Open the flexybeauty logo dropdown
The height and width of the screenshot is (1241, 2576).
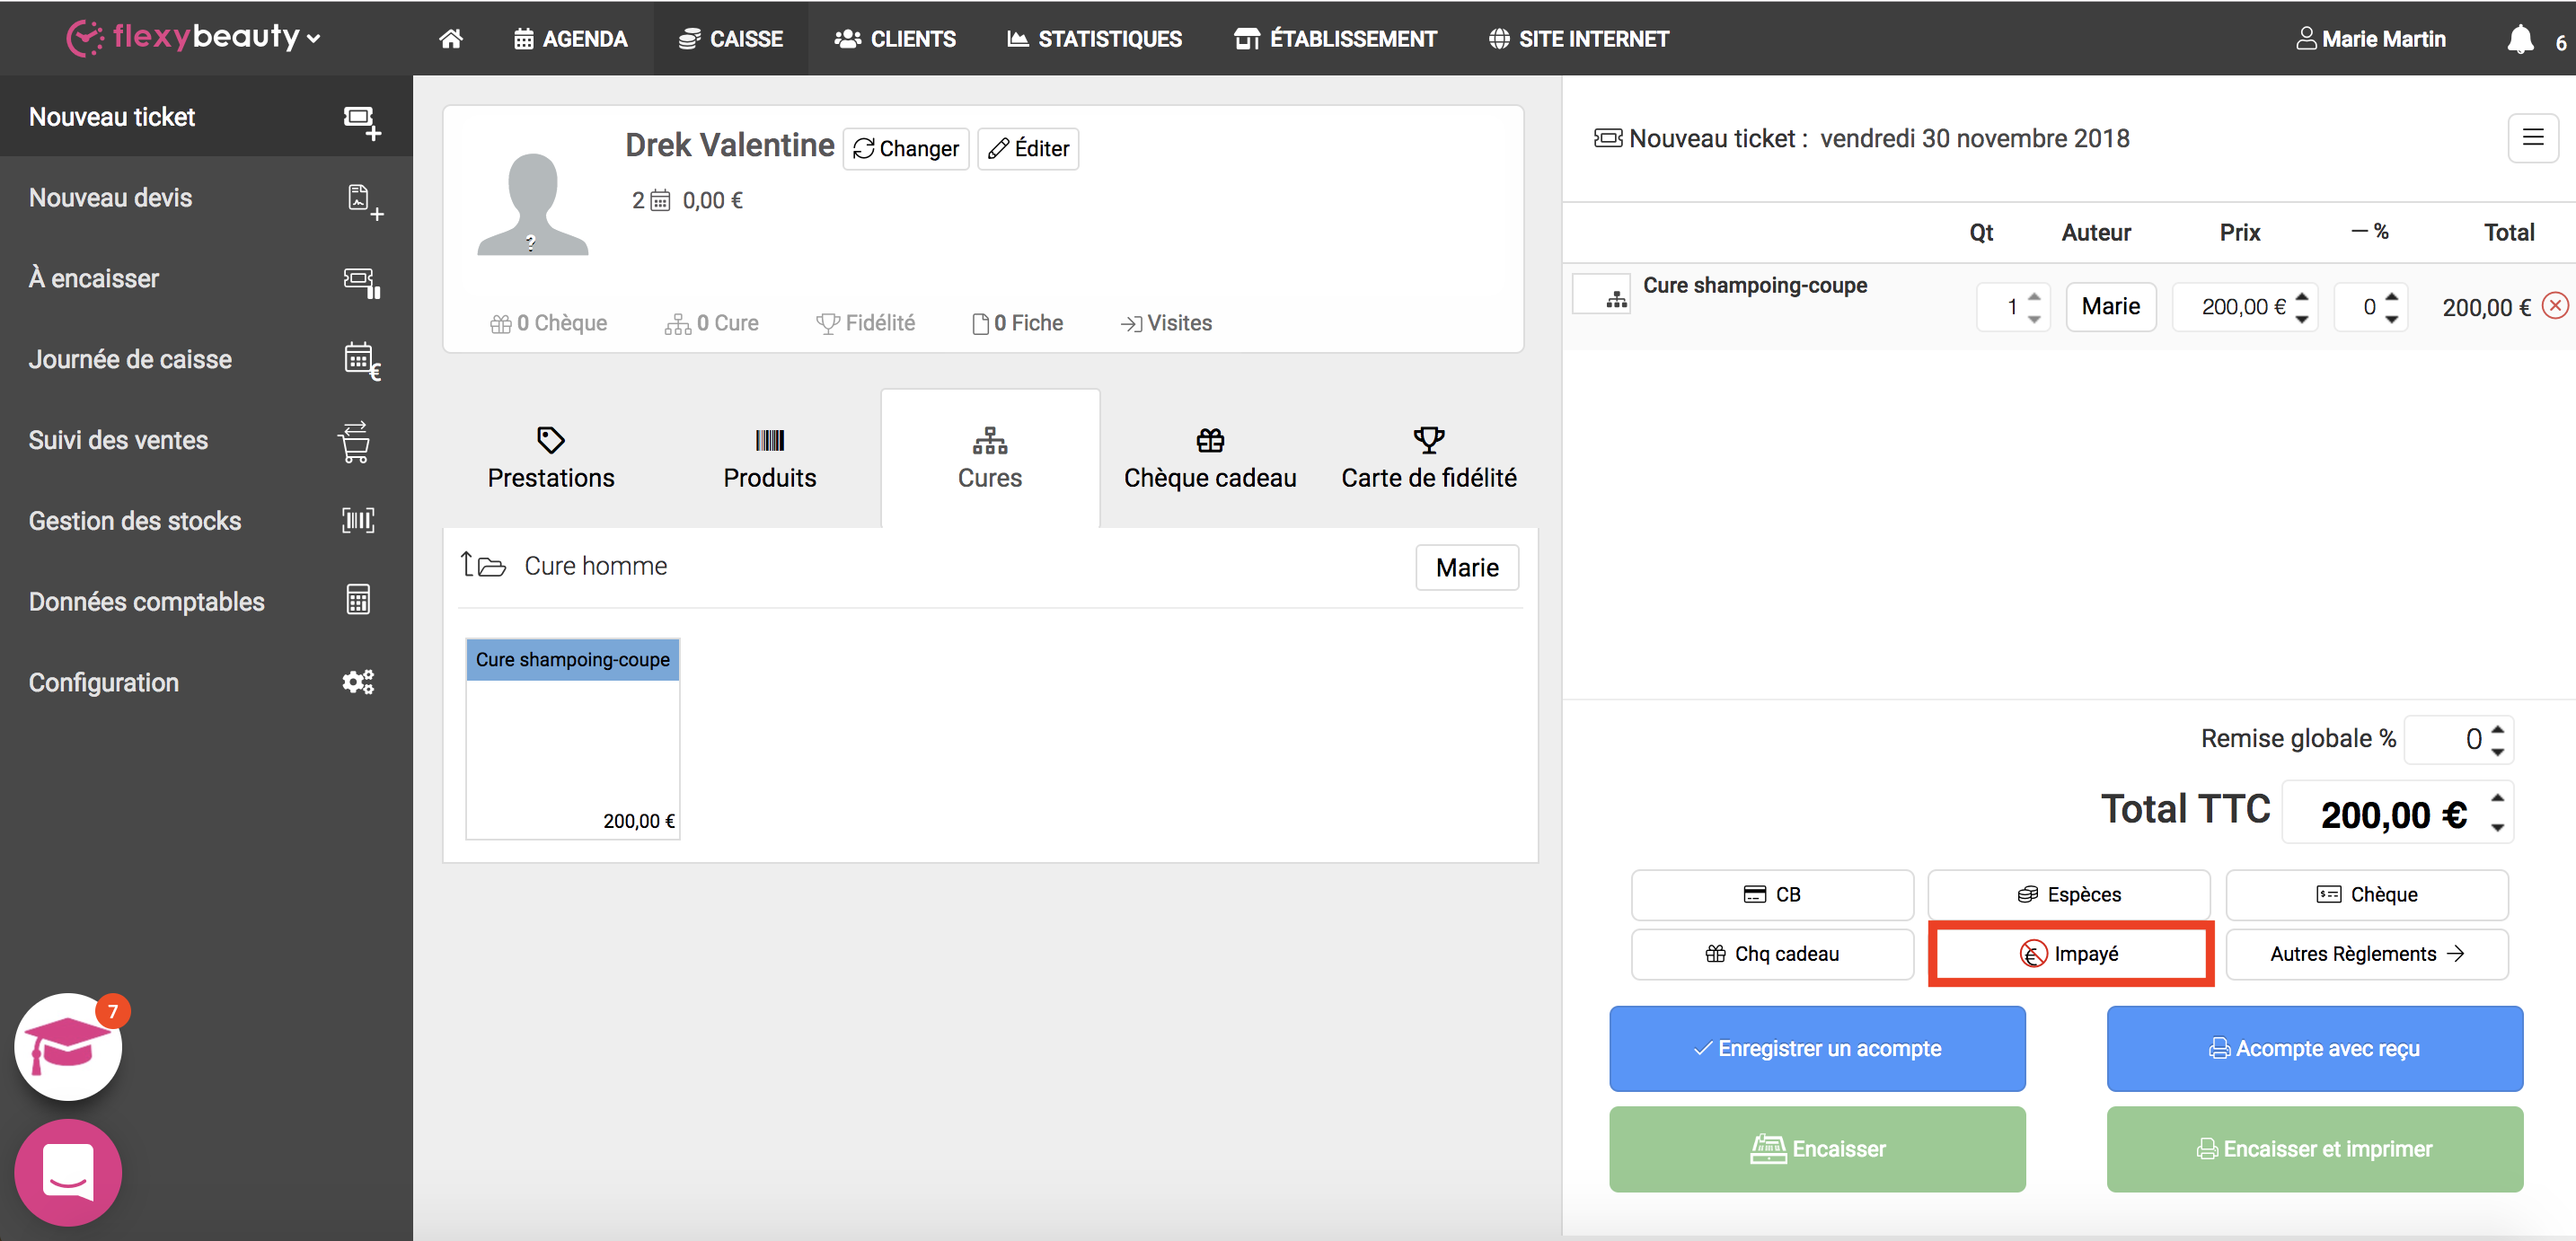195,38
